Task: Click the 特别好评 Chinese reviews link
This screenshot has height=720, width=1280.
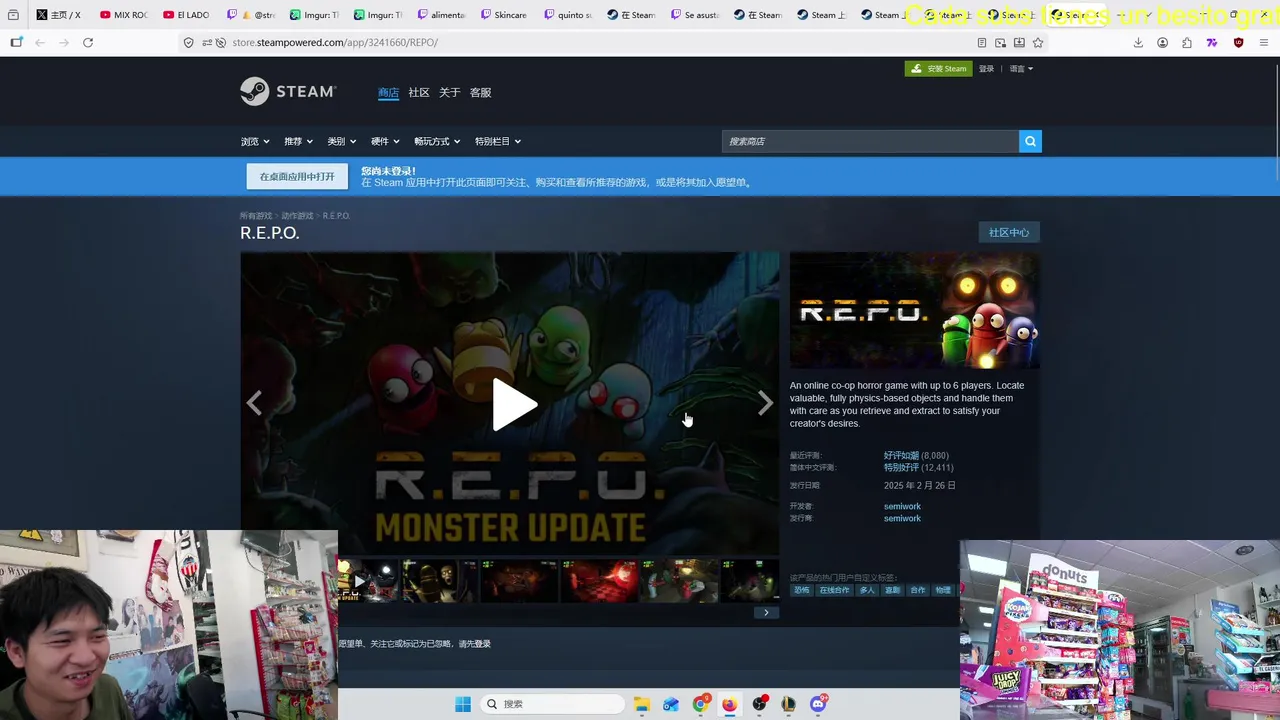Action: 901,468
